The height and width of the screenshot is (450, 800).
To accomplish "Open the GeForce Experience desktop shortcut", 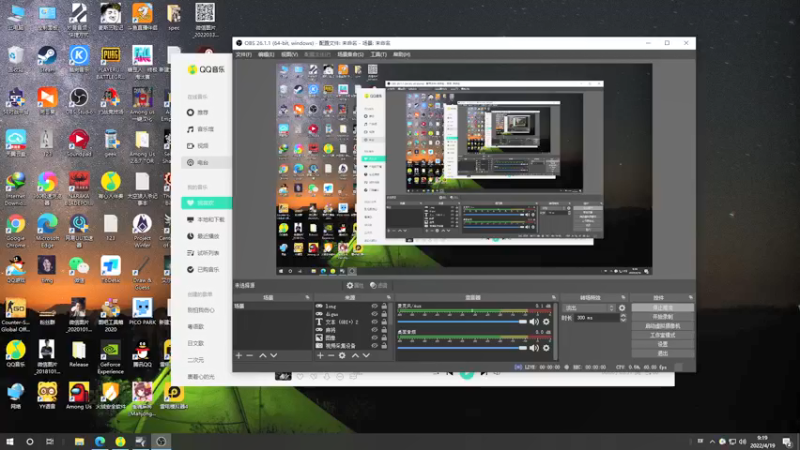I will 110,357.
